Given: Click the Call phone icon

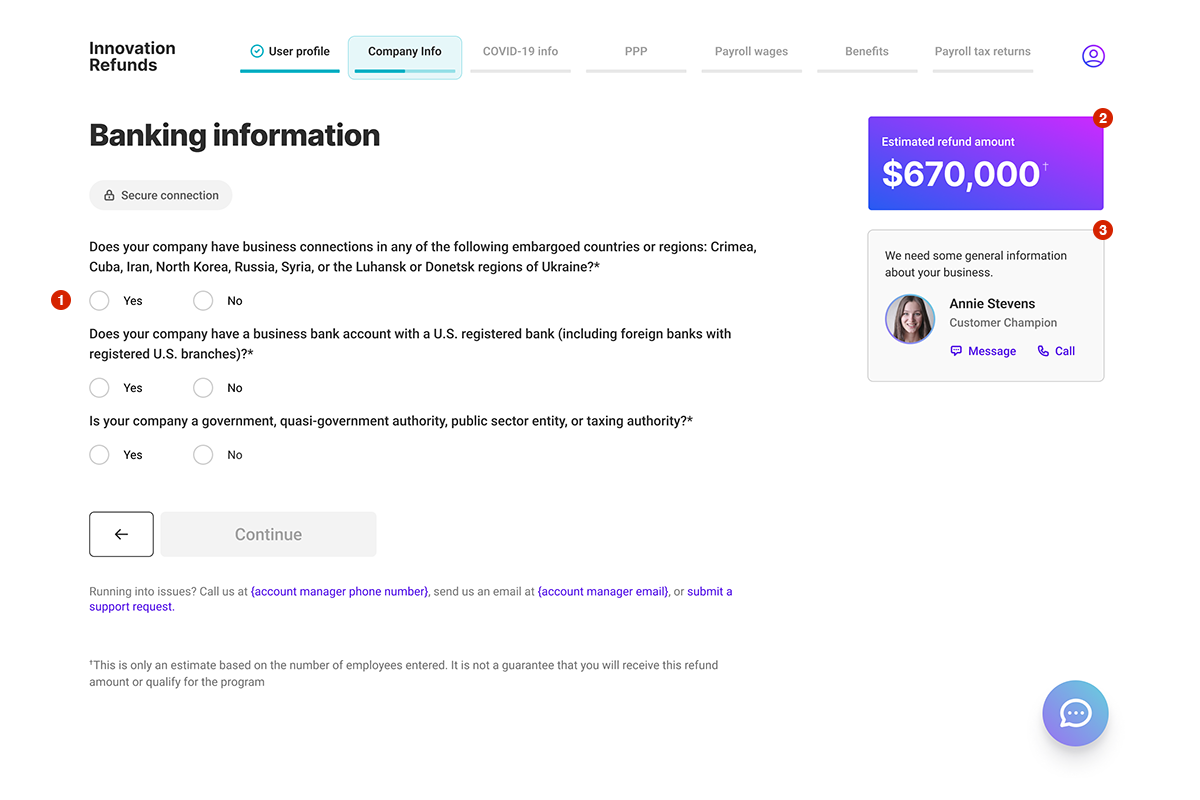Looking at the screenshot, I should coord(1043,351).
